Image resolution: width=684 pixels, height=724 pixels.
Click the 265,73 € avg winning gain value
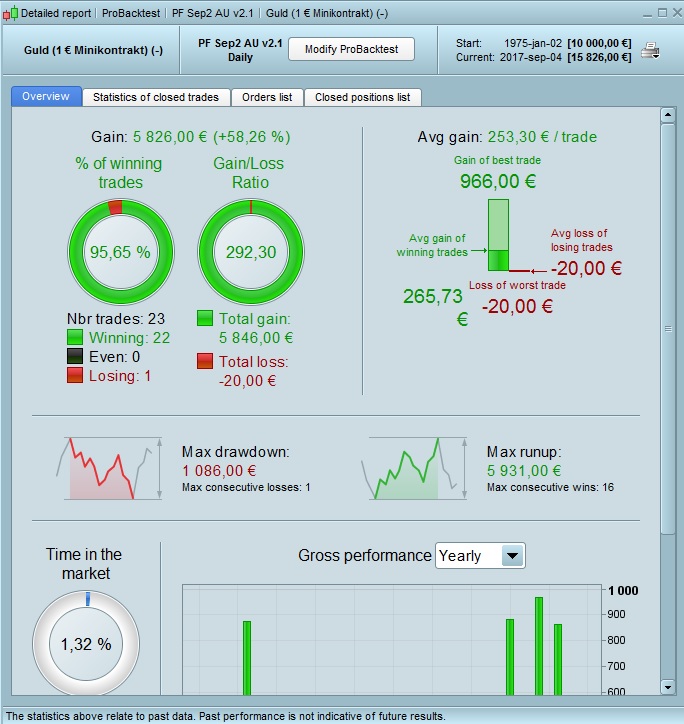click(x=436, y=307)
